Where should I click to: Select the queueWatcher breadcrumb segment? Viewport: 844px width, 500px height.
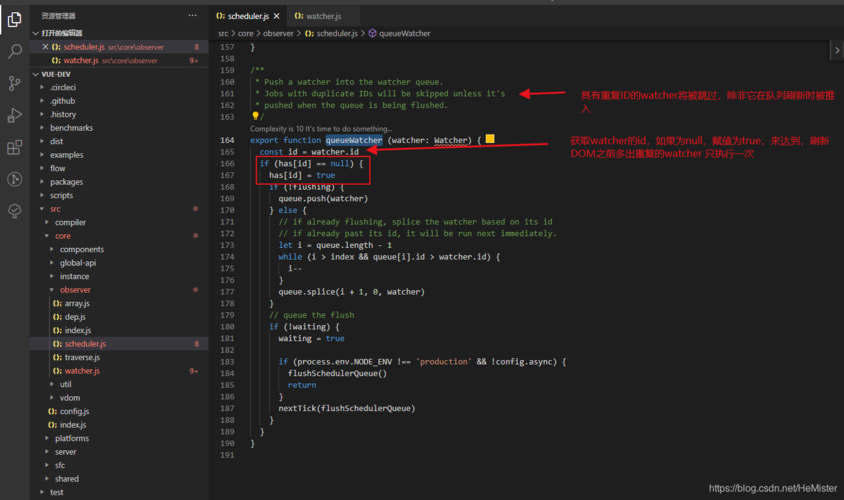point(404,33)
